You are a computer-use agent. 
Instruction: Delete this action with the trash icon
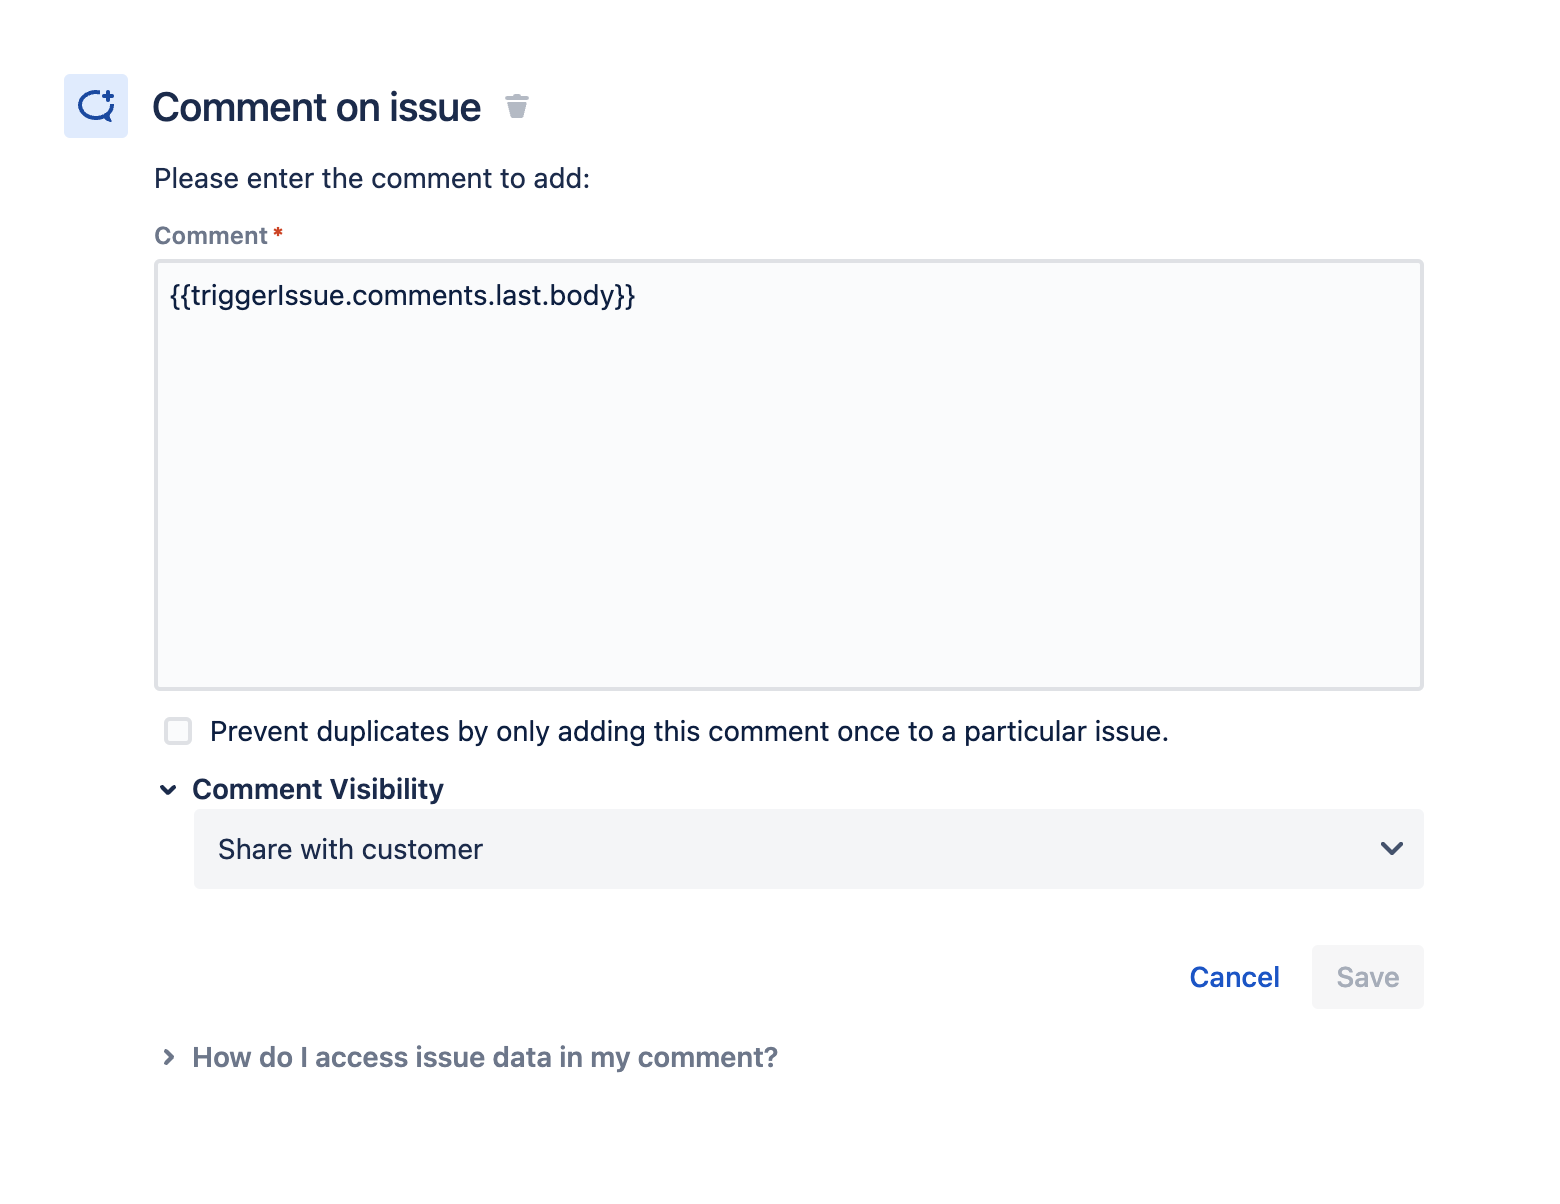tap(516, 106)
